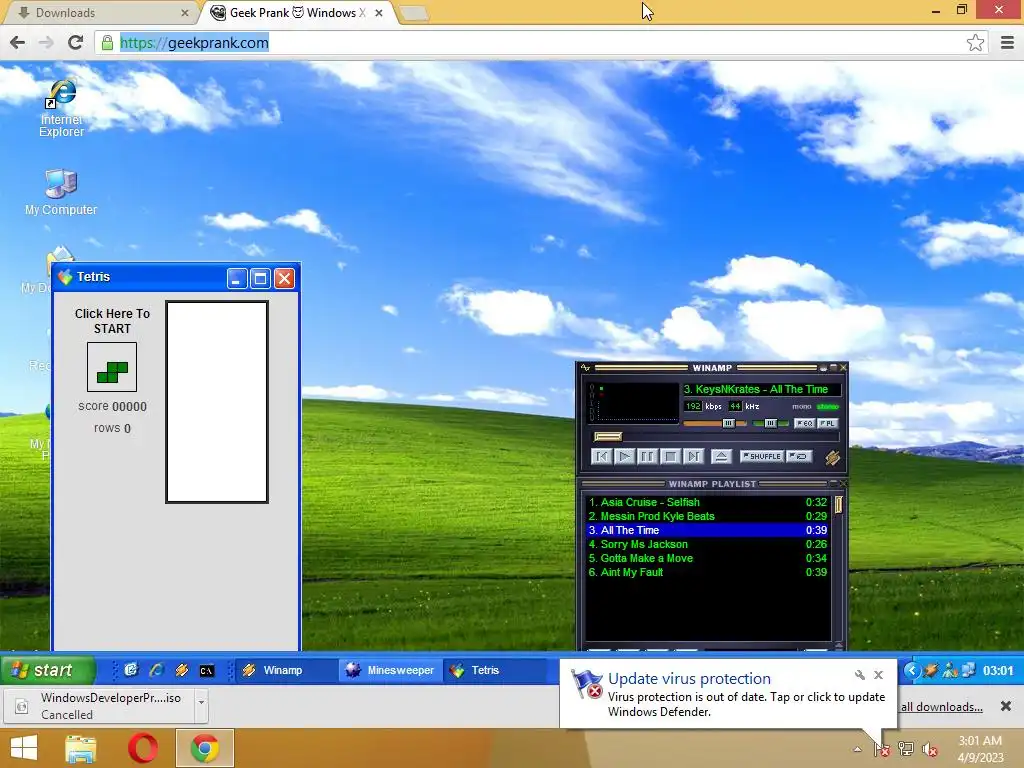Click the Internet Explorer quick launch icon
This screenshot has height=768, width=1024.
156,670
